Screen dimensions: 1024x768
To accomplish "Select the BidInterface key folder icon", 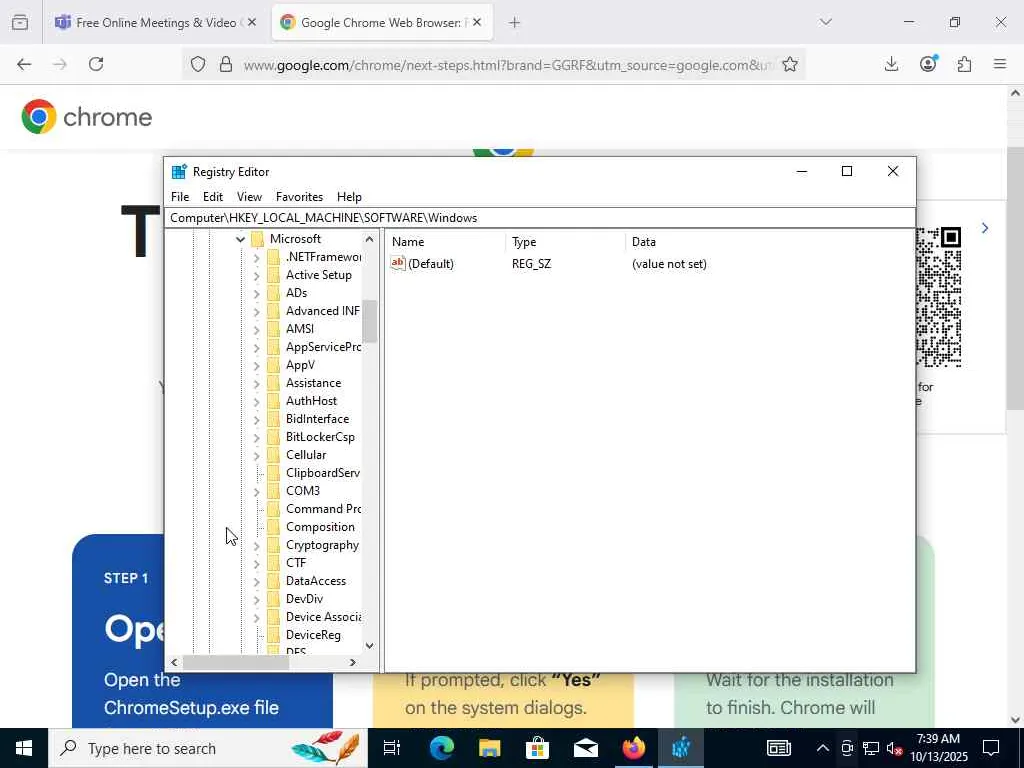I will (274, 419).
